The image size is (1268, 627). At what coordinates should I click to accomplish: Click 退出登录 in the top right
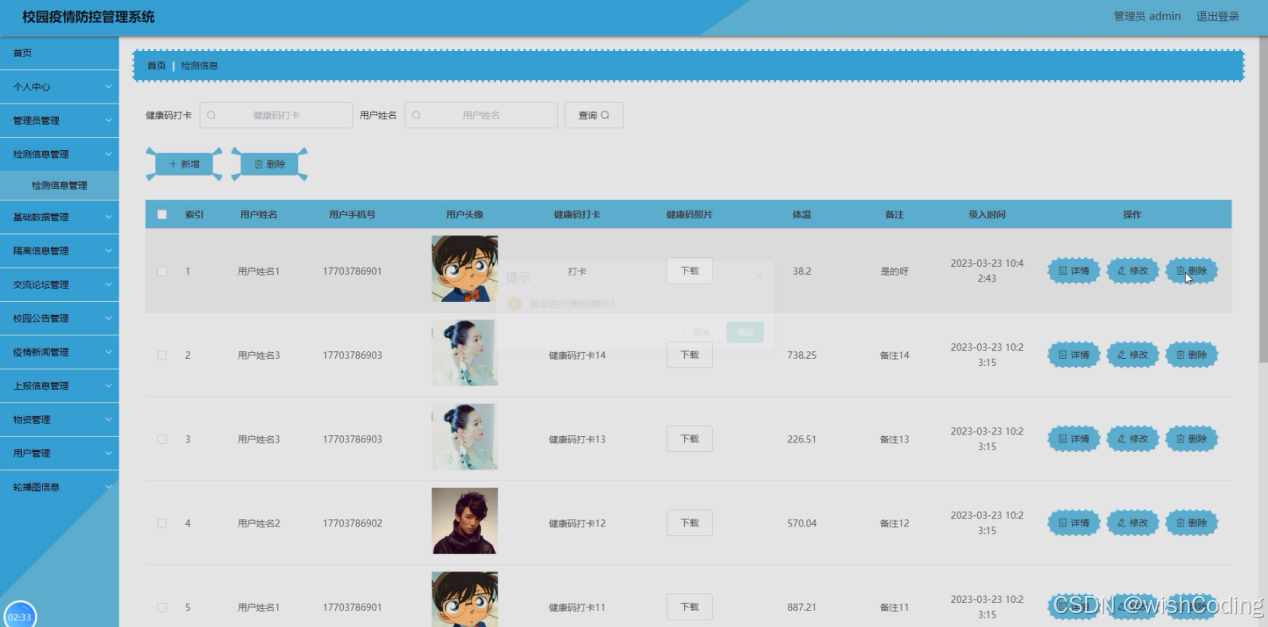click(1217, 16)
